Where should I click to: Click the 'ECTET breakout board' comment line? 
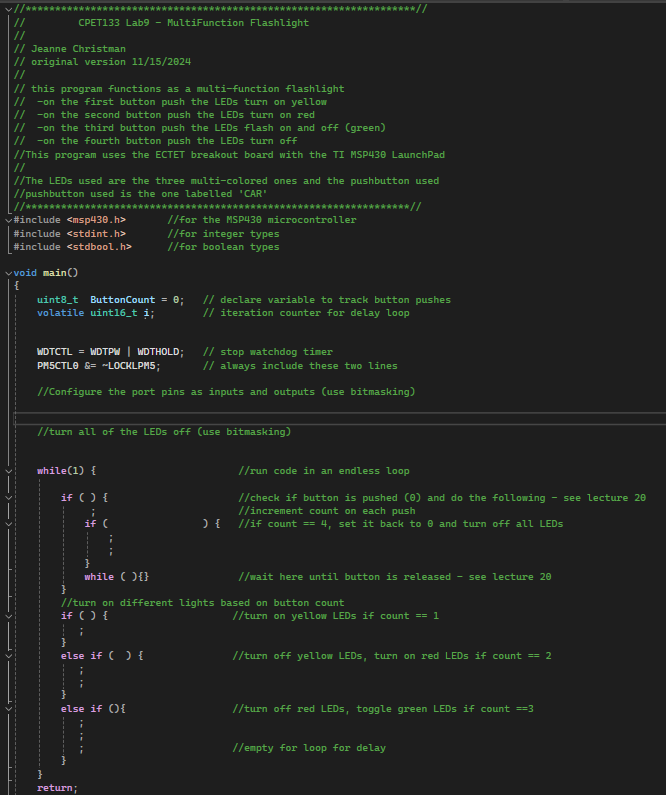(x=229, y=155)
